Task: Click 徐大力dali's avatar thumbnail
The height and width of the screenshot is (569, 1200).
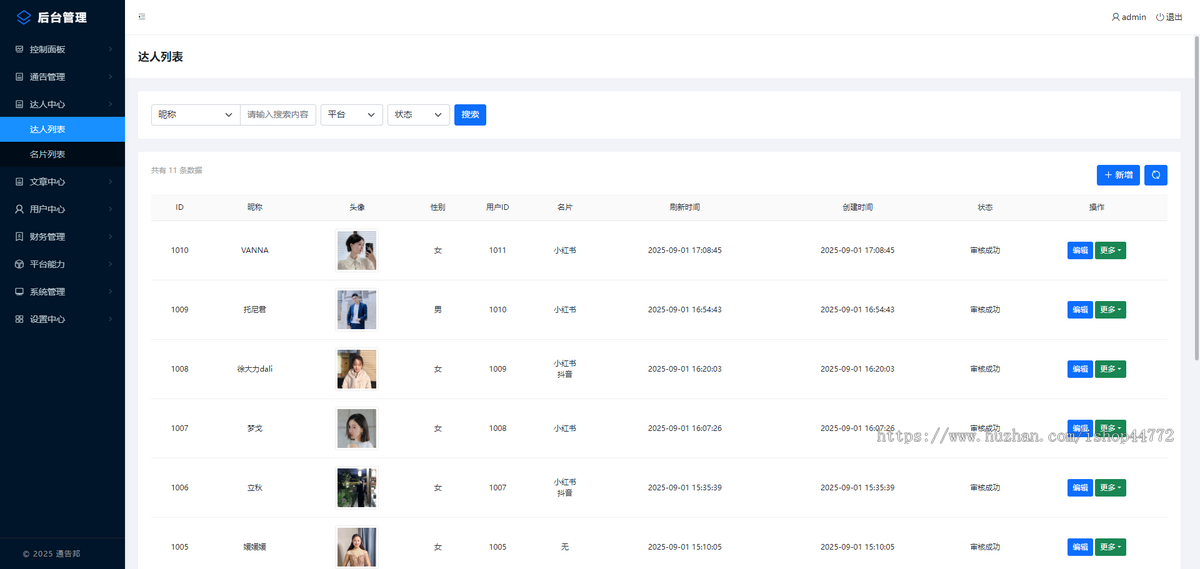Action: tap(357, 369)
